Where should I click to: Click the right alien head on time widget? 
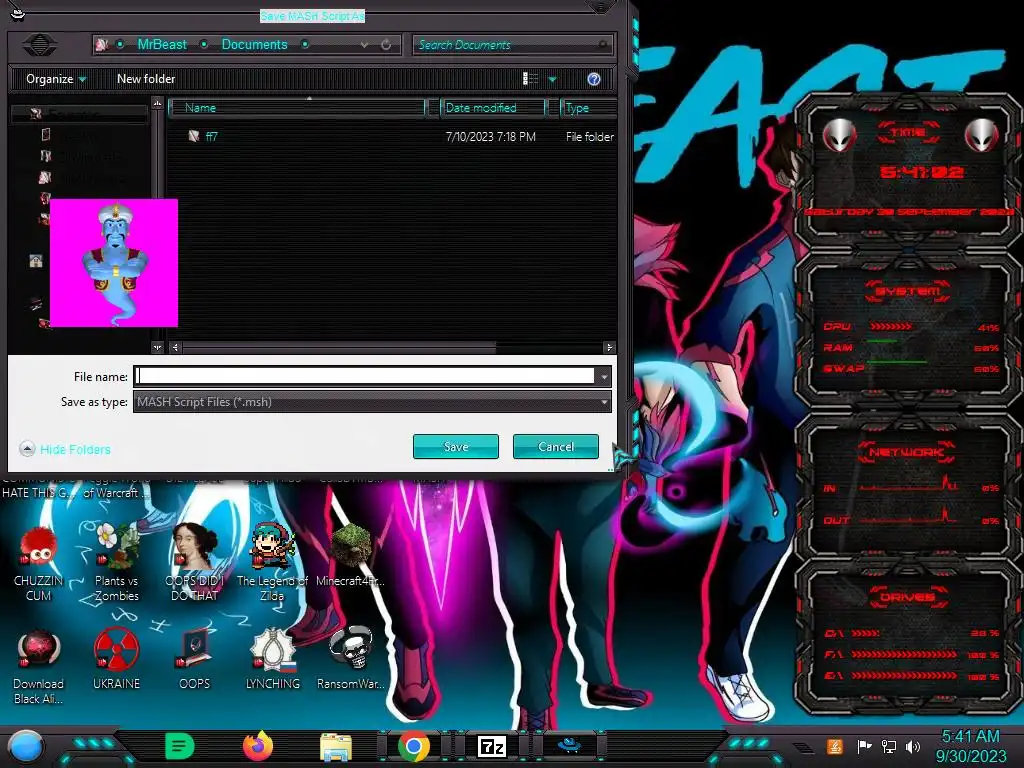click(x=981, y=136)
